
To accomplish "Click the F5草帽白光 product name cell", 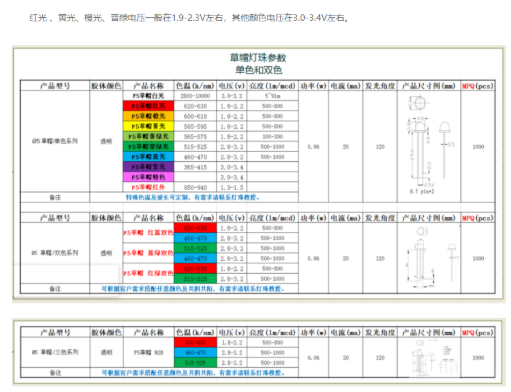I will tap(148, 96).
